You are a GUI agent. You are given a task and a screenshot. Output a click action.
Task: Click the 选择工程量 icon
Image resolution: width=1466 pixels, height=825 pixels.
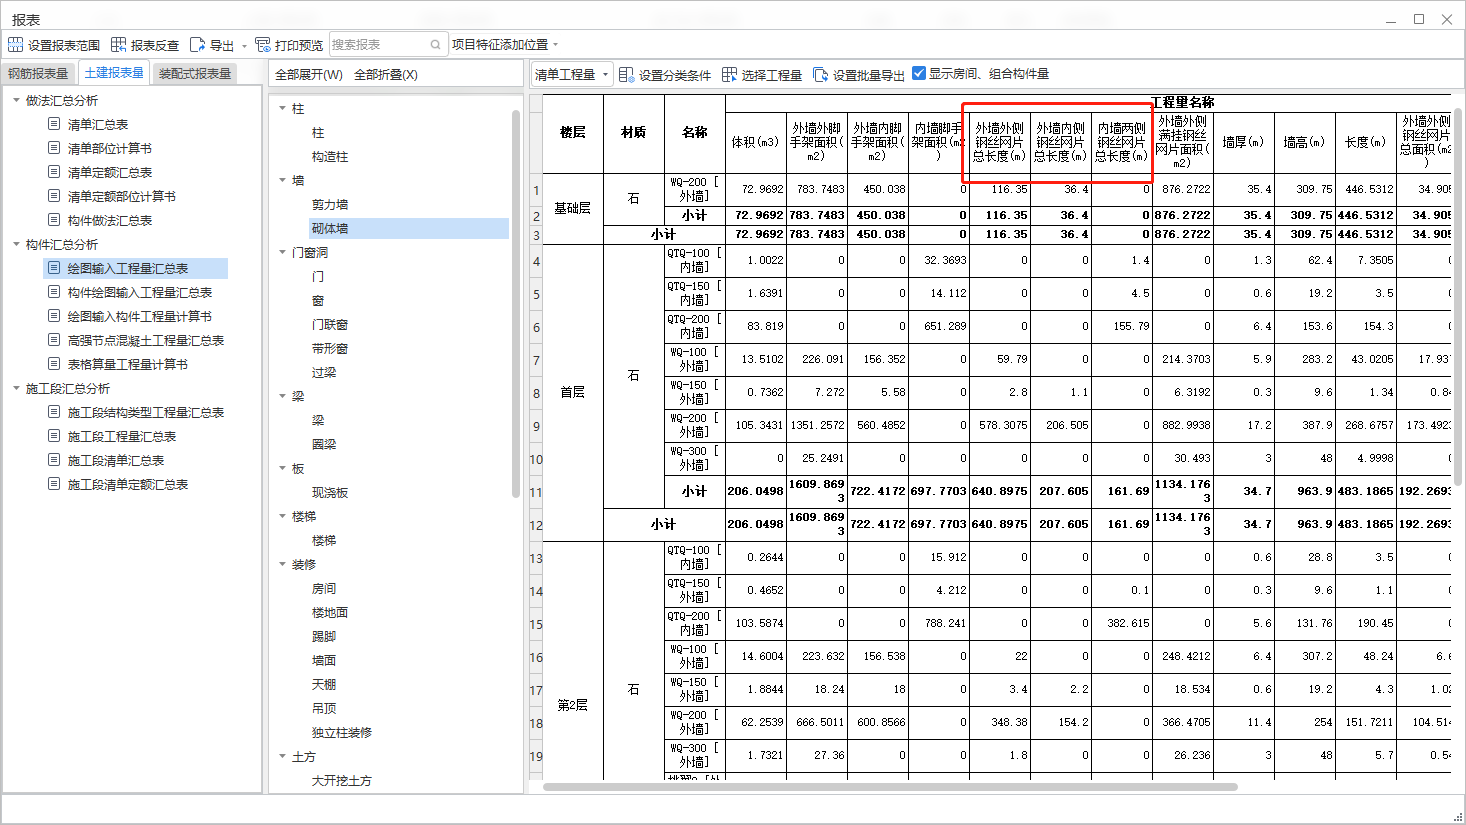(729, 75)
